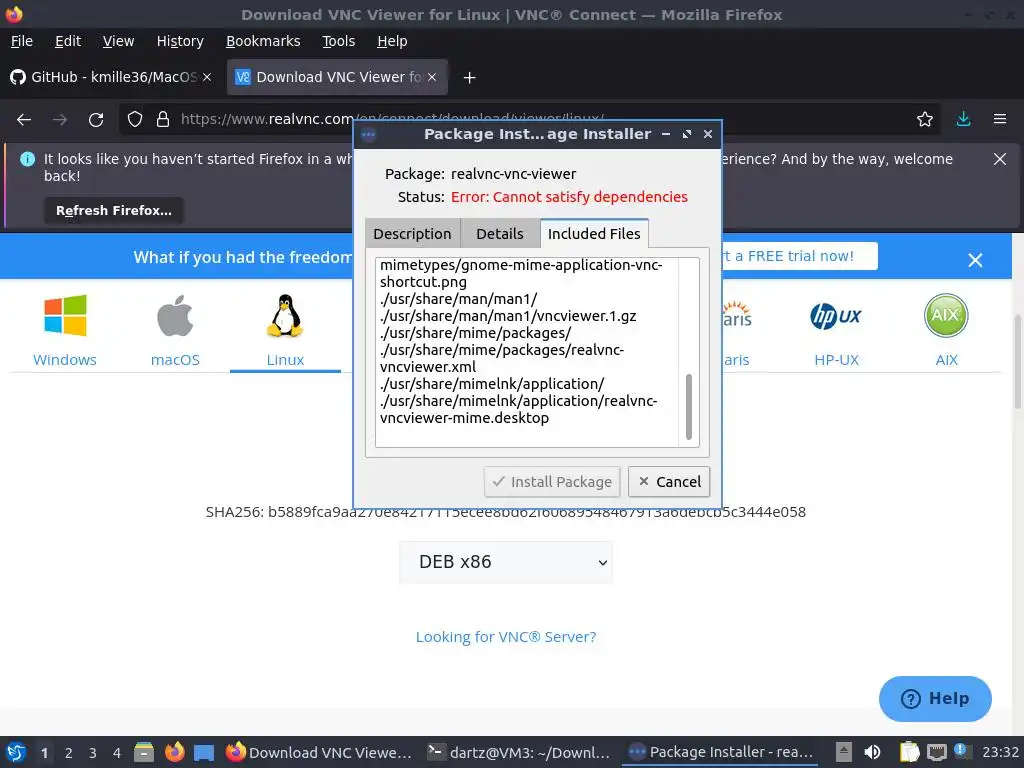
Task: Activate Download VNC Viewer taskbar entry
Action: 319,752
